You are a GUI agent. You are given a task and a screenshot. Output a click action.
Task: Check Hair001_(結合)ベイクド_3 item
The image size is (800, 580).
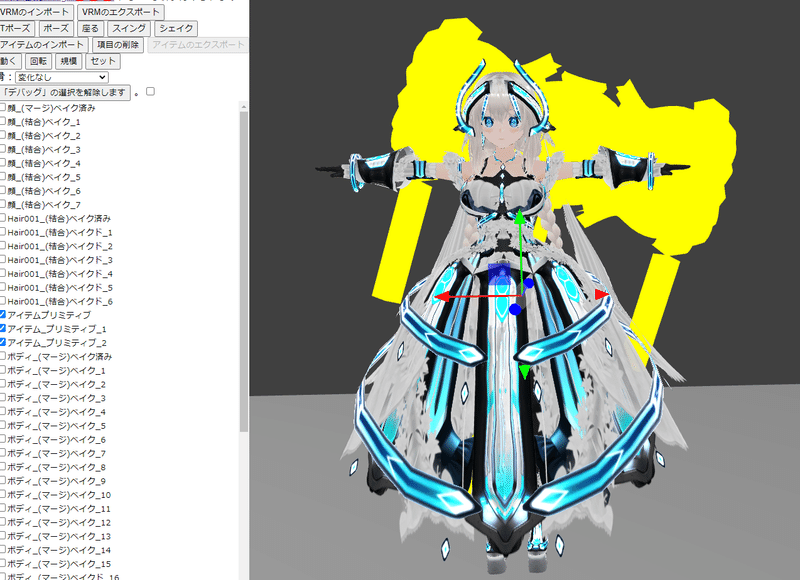pos(3,259)
